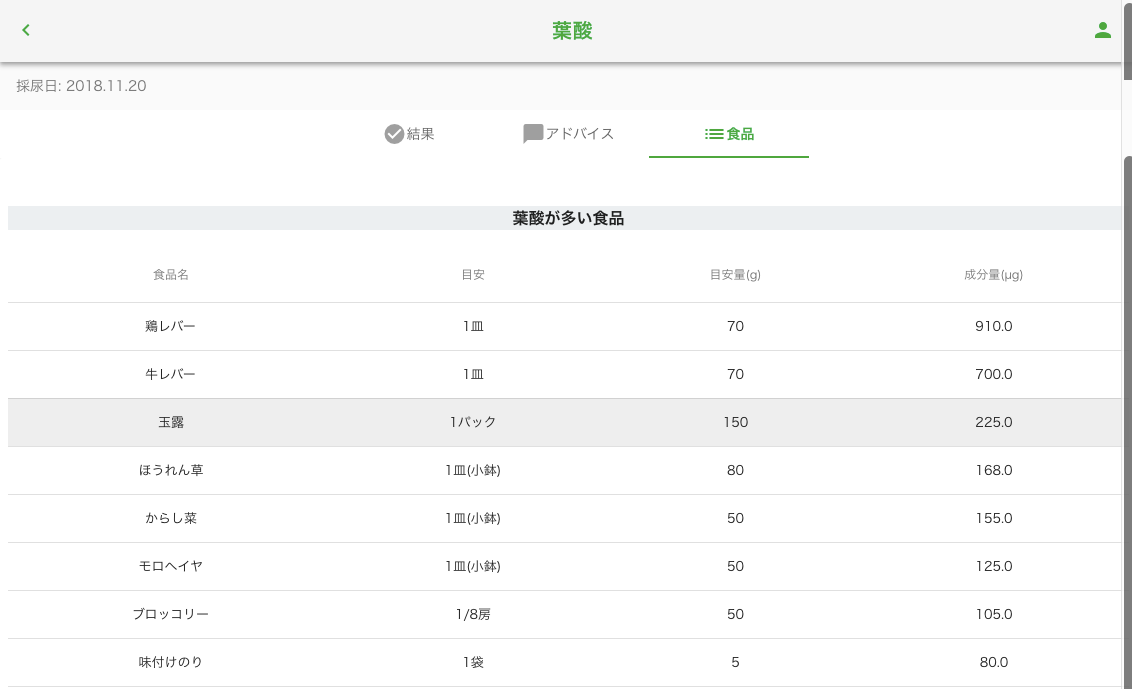Click the ブロッコリー food entry
The width and height of the screenshot is (1132, 689).
[170, 614]
